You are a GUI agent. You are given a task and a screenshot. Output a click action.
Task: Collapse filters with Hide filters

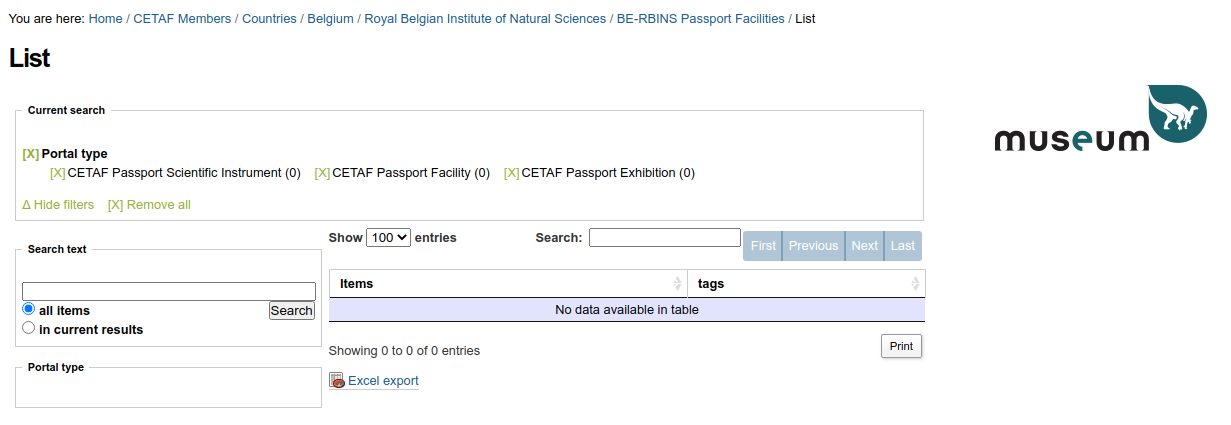click(x=58, y=205)
